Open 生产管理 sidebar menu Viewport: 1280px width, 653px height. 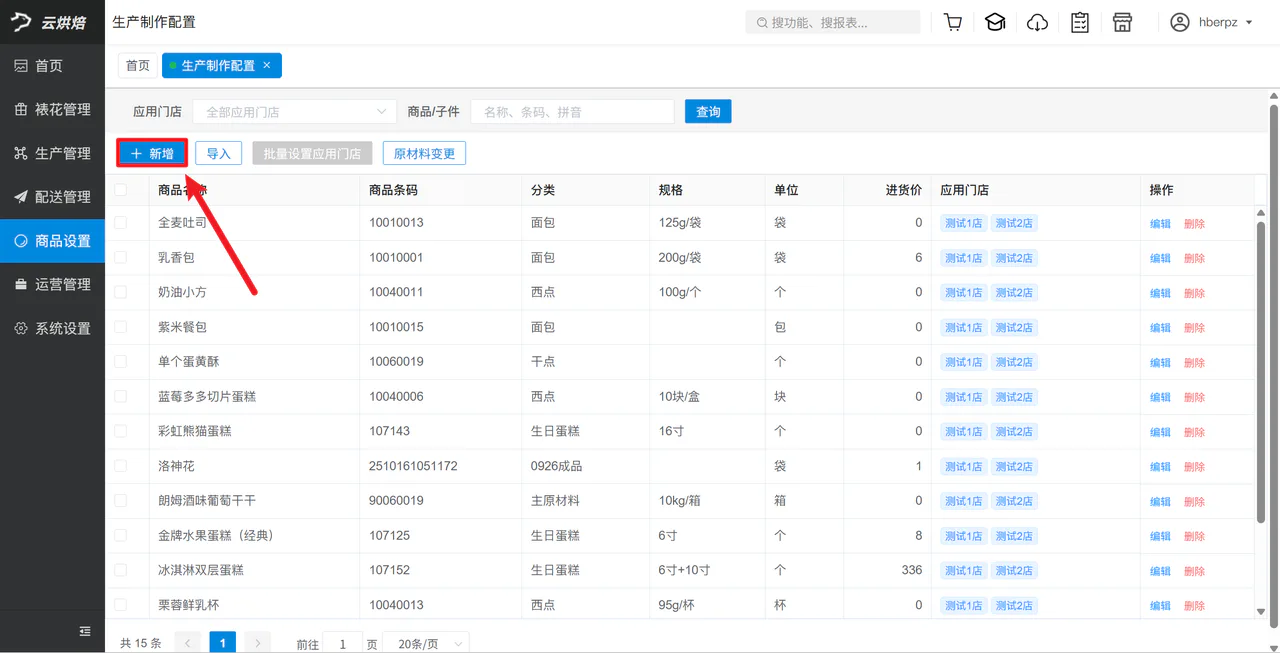coord(52,153)
